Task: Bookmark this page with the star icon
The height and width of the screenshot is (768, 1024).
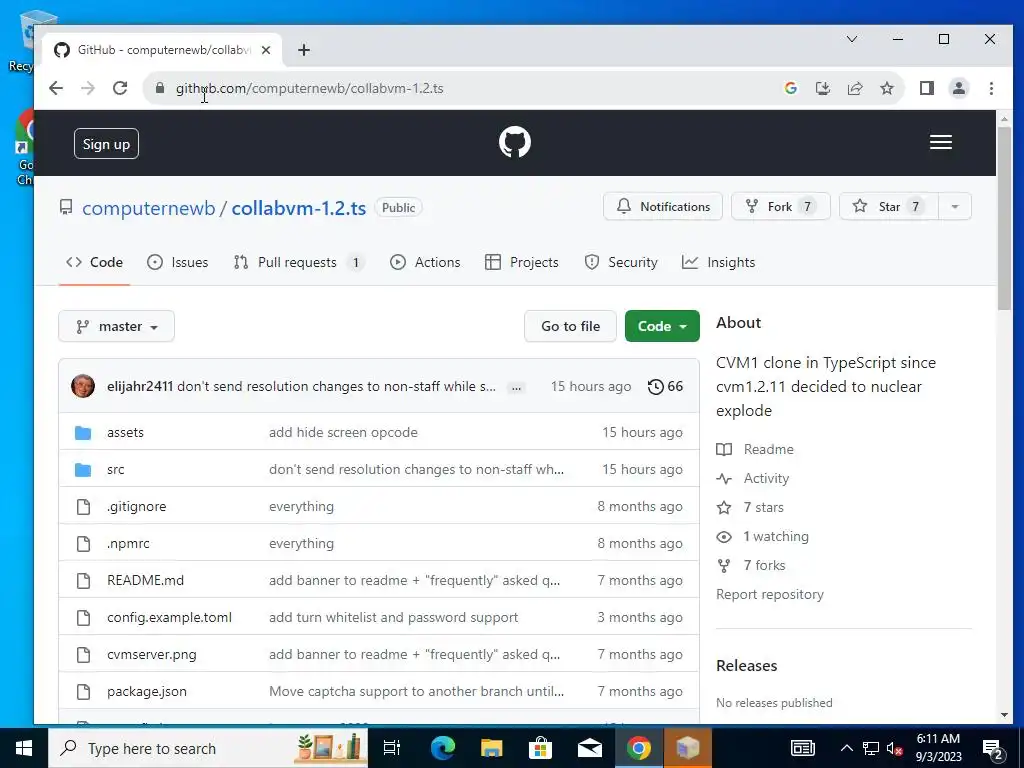Action: [886, 88]
